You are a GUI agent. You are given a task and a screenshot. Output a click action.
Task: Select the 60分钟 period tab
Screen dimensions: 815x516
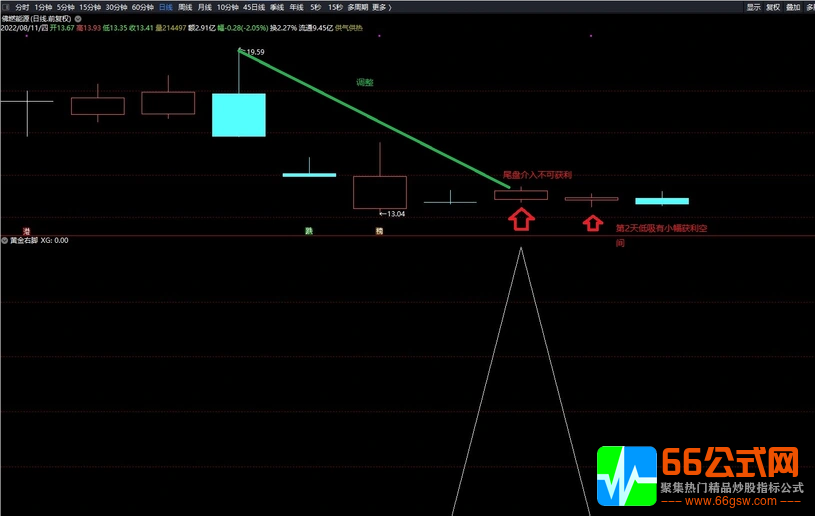[143, 7]
